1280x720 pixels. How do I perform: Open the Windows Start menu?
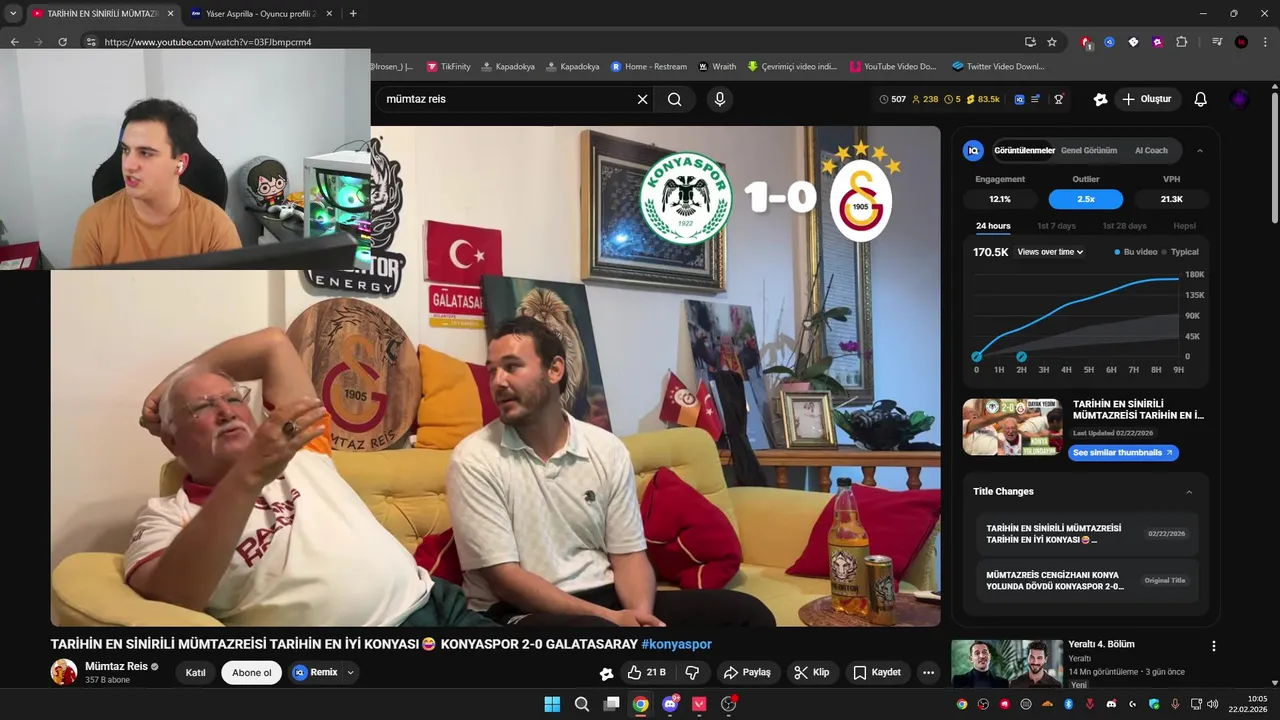[x=552, y=704]
